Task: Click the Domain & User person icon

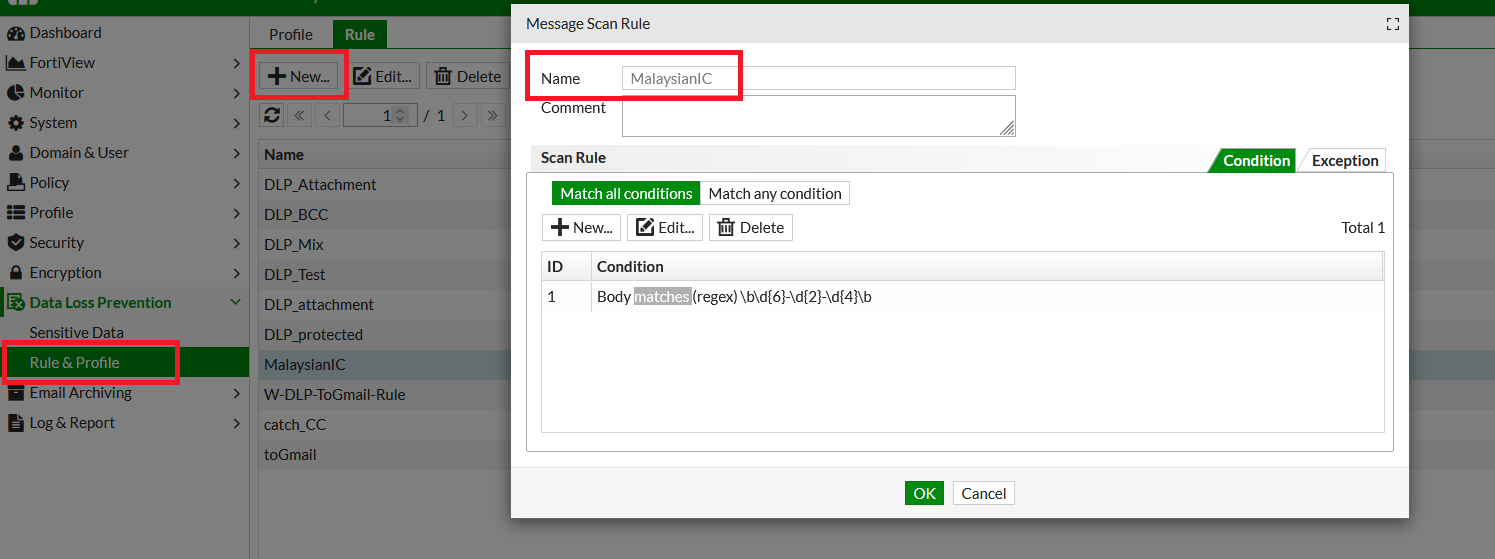Action: pyautogui.click(x=15, y=153)
